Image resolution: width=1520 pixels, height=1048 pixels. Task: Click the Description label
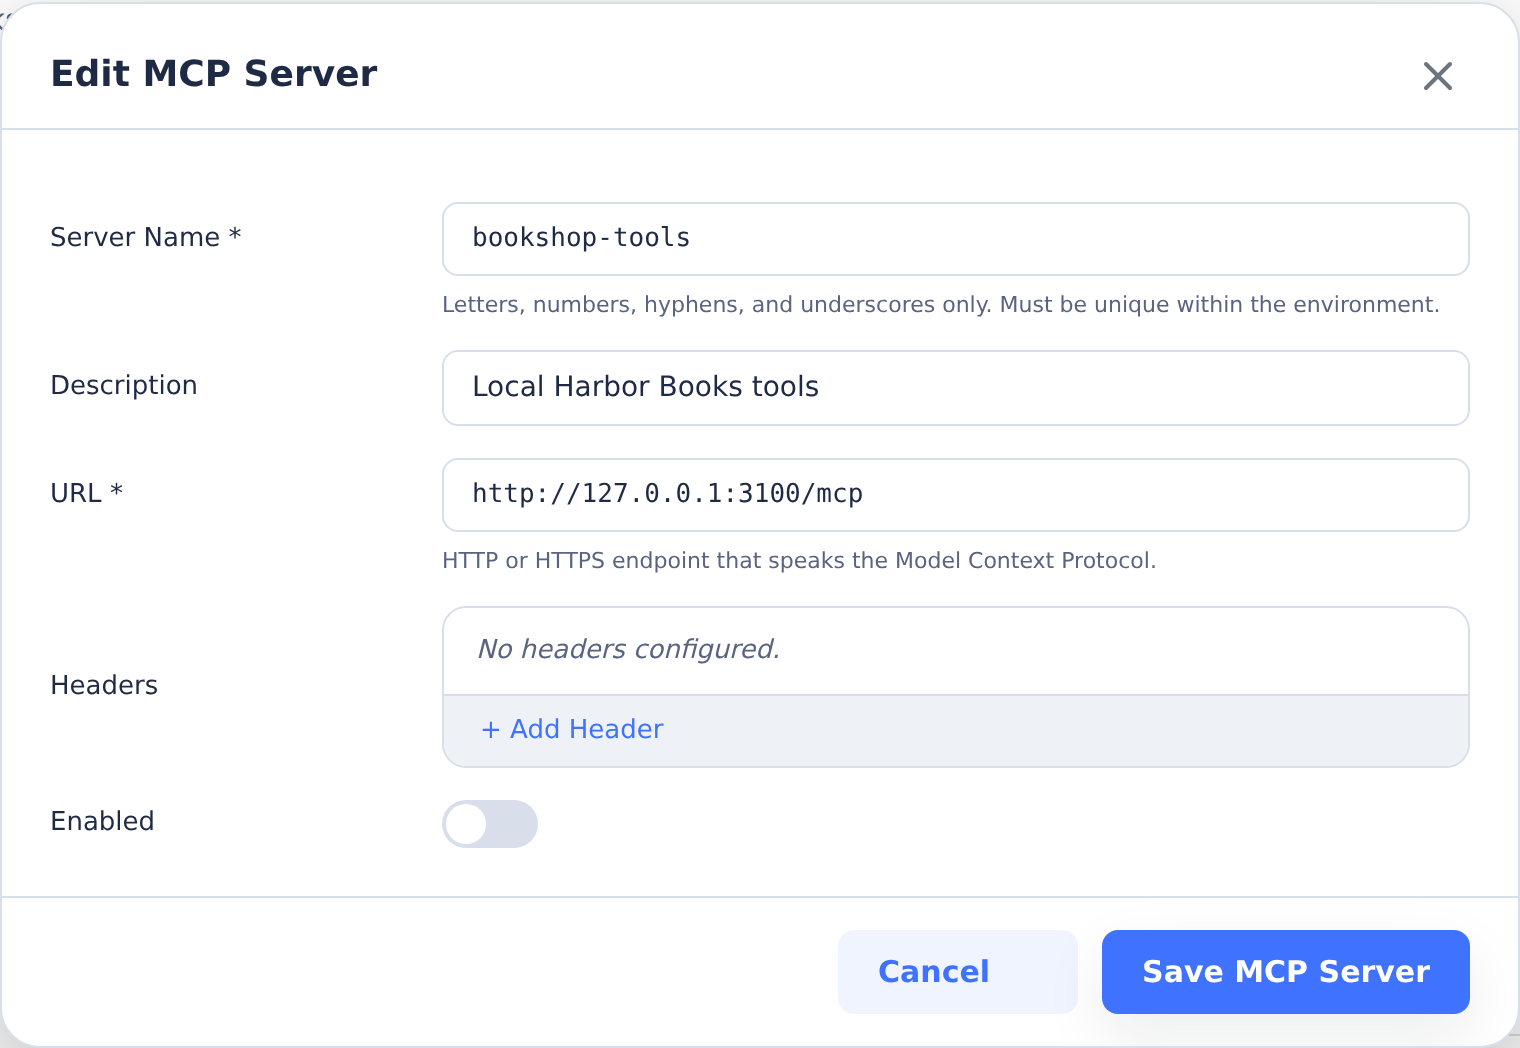(124, 386)
